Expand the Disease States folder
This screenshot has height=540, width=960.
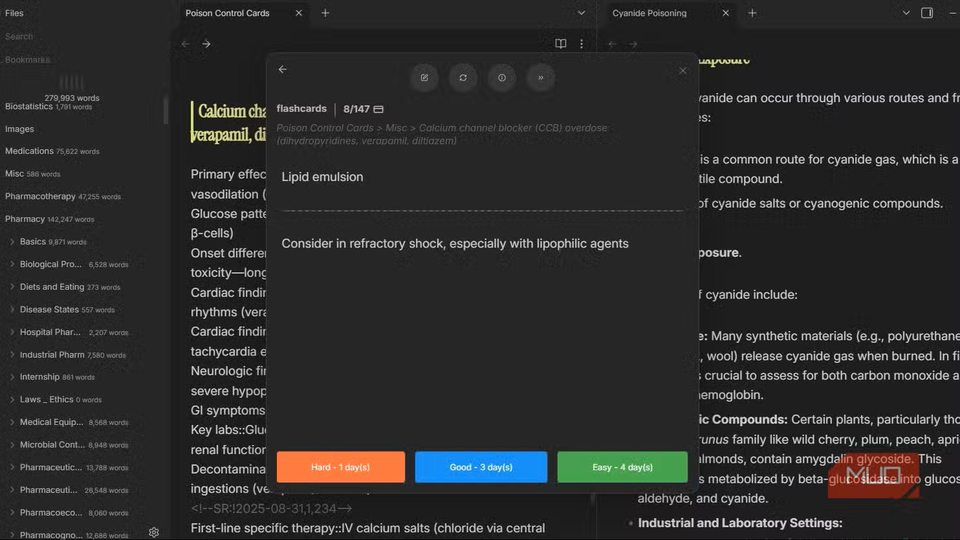coord(12,310)
